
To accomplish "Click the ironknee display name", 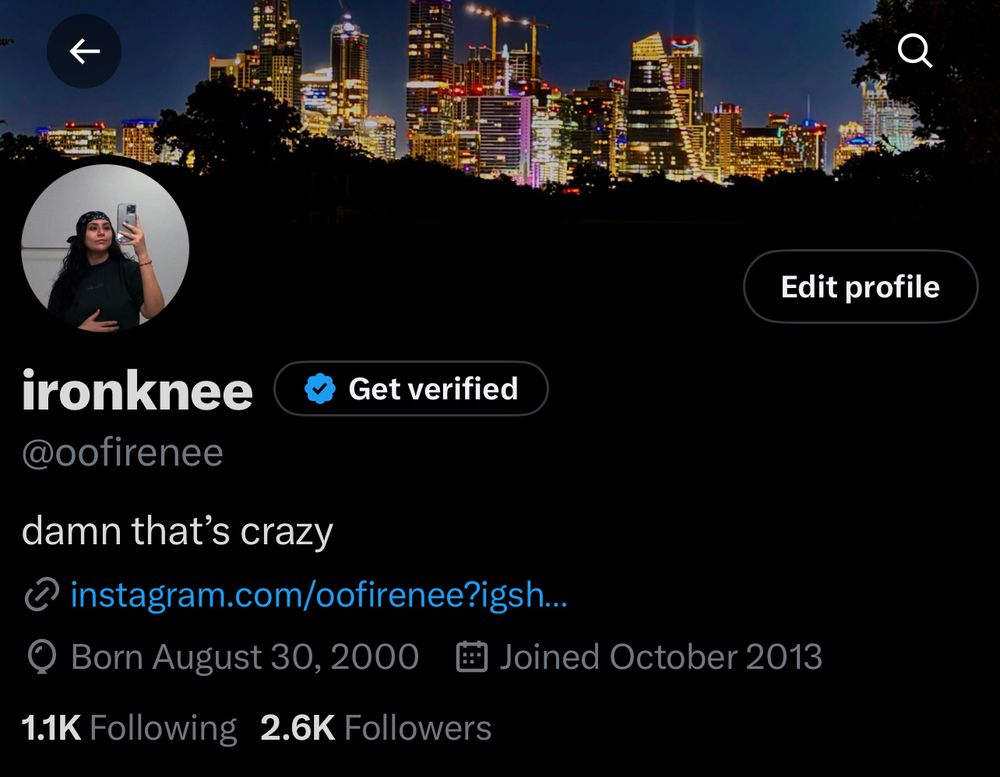I will 137,390.
